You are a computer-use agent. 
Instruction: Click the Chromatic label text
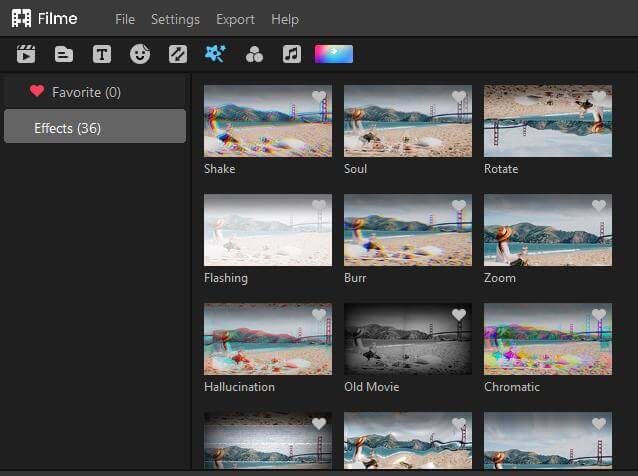512,386
